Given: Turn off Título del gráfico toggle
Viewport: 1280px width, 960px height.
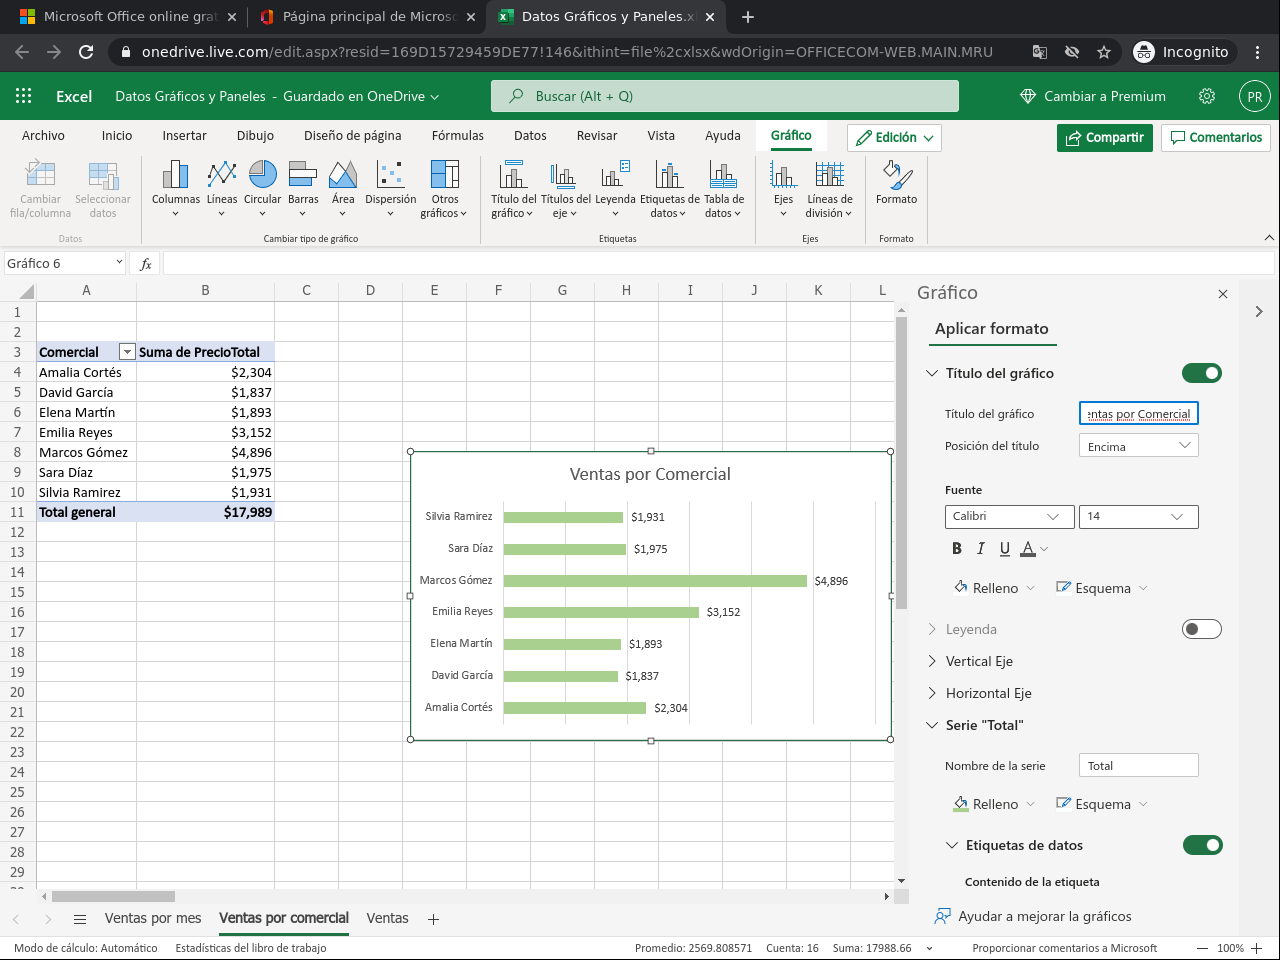Looking at the screenshot, I should (1201, 373).
